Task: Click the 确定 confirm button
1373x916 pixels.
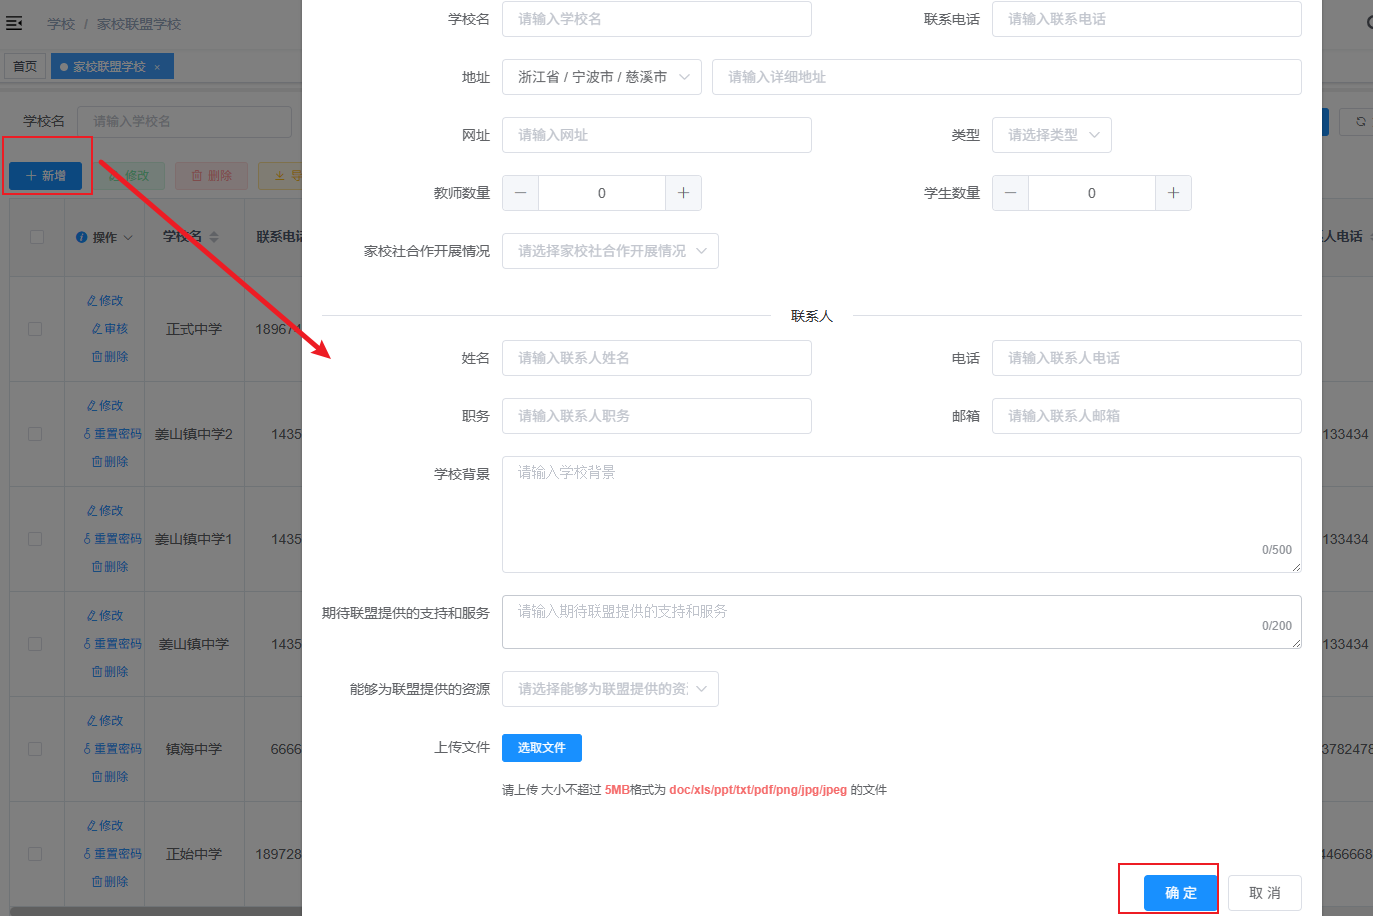Action: coord(1180,892)
